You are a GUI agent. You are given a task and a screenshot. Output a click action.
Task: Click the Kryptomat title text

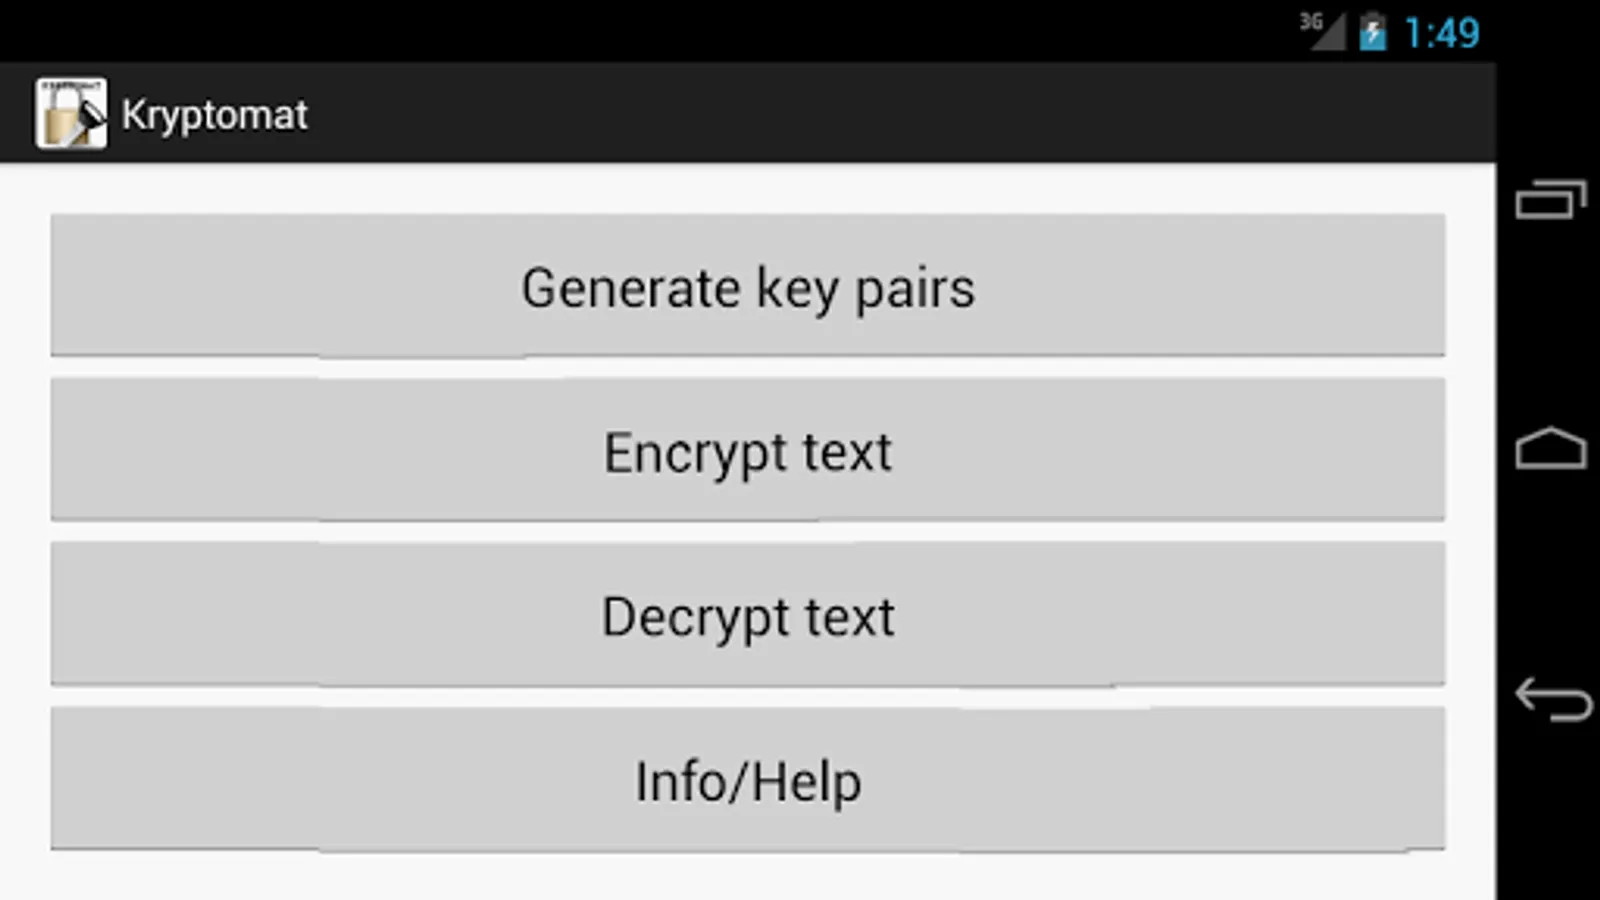(x=214, y=115)
